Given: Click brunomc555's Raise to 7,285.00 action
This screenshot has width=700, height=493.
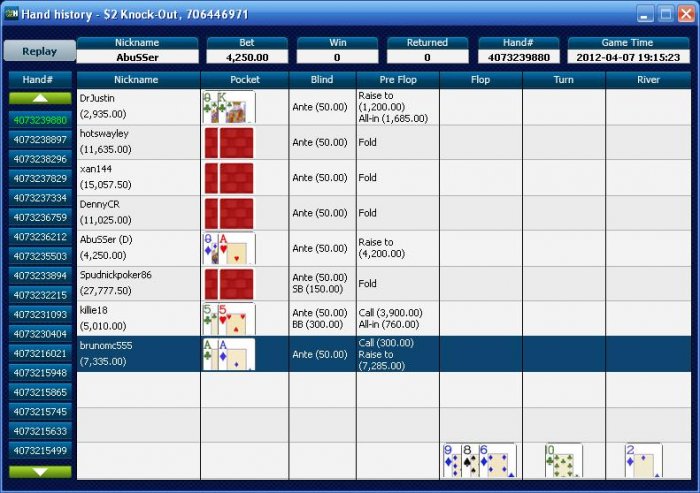Looking at the screenshot, I should click(382, 360).
